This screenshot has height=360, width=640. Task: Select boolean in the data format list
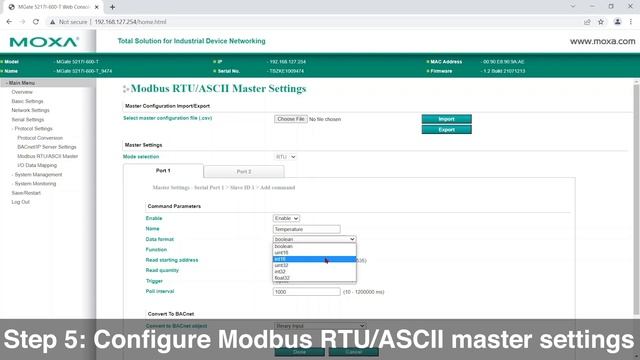point(314,247)
